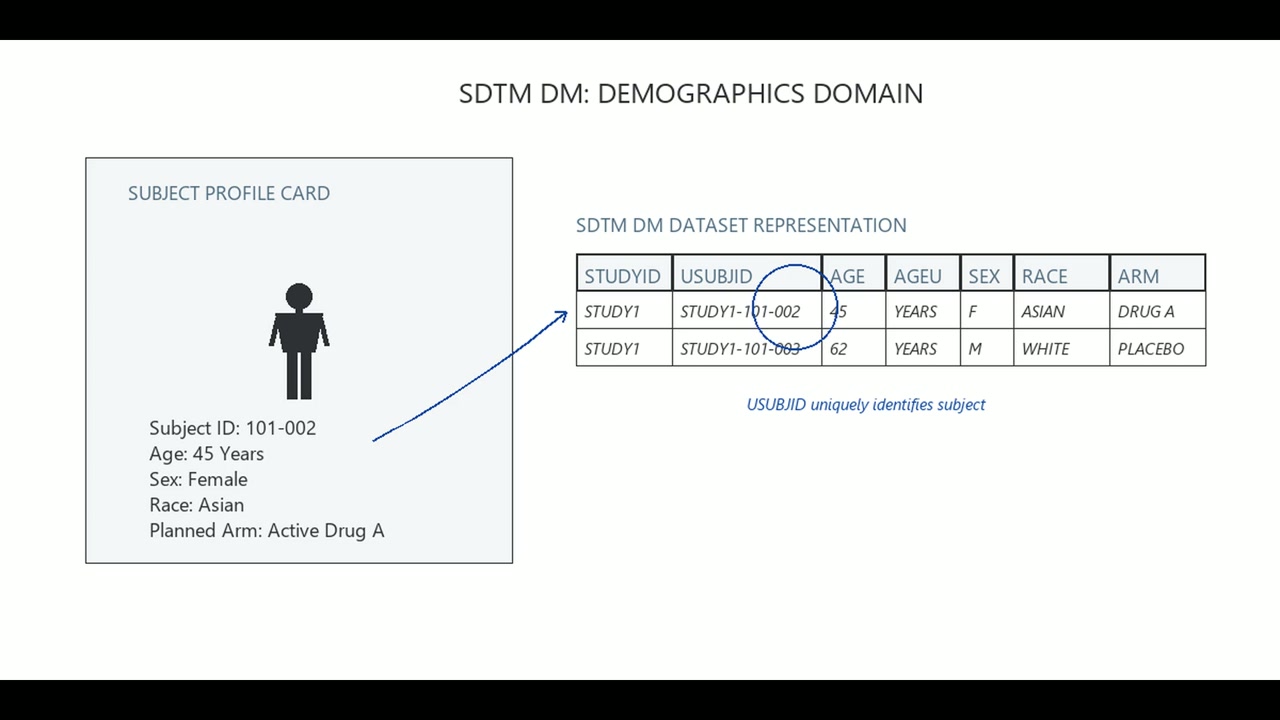Click the STUDYID column header

[x=624, y=274]
